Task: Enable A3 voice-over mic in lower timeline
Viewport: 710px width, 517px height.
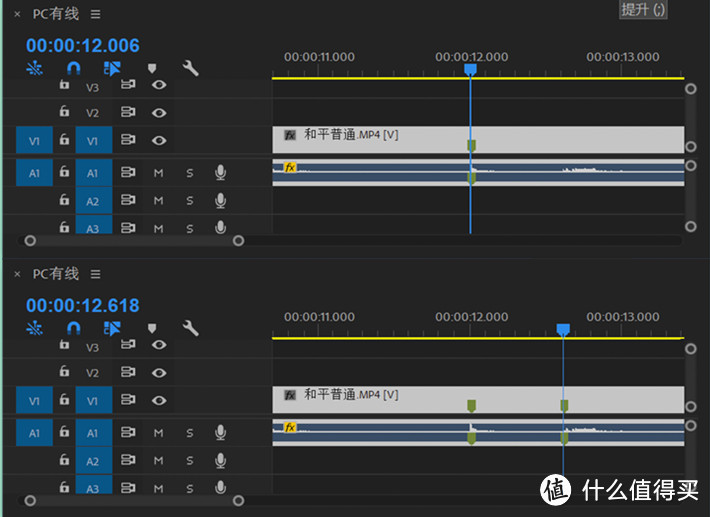Action: pos(221,487)
